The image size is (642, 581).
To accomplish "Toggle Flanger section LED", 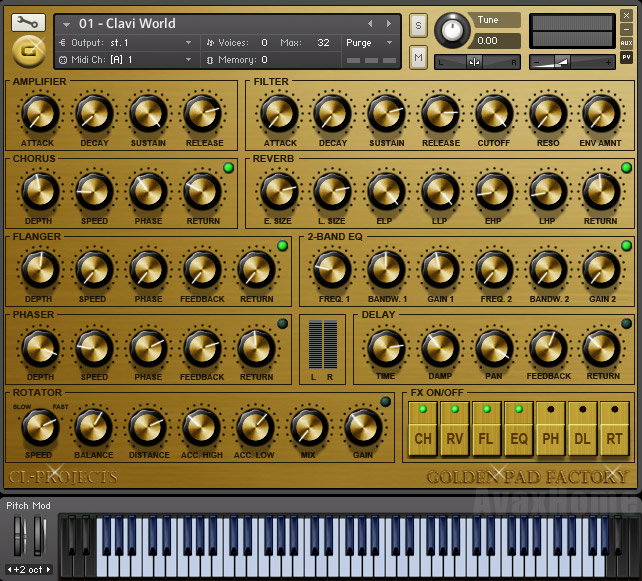I will point(283,246).
